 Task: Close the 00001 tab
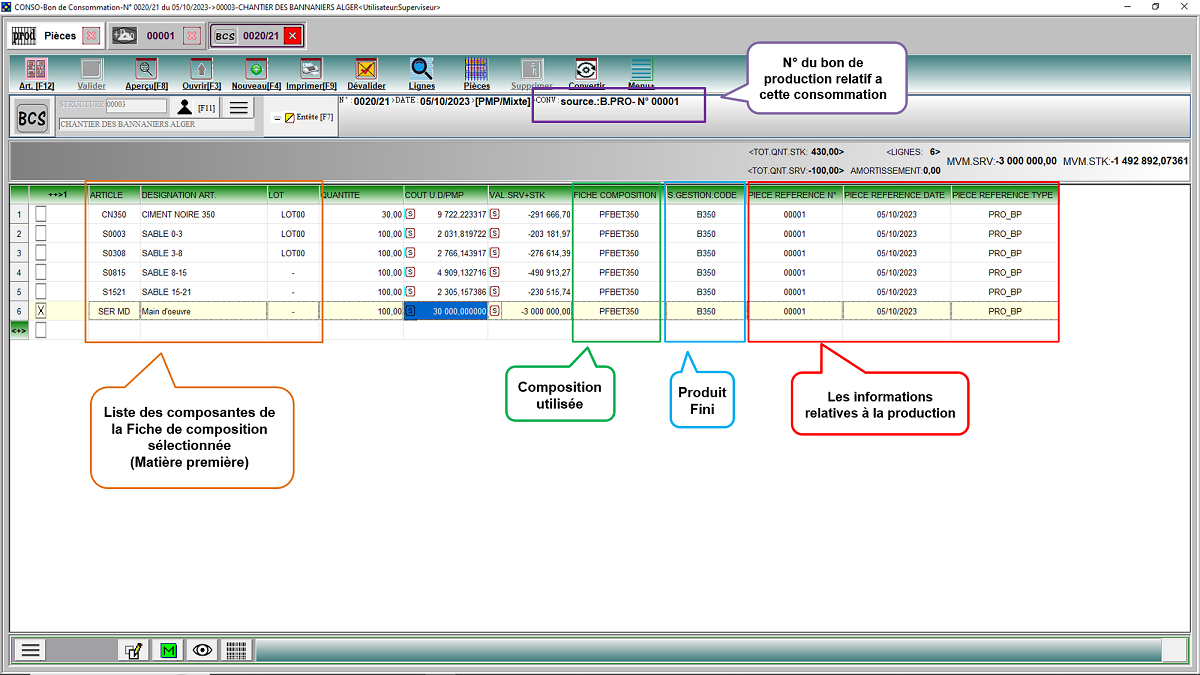pyautogui.click(x=192, y=36)
